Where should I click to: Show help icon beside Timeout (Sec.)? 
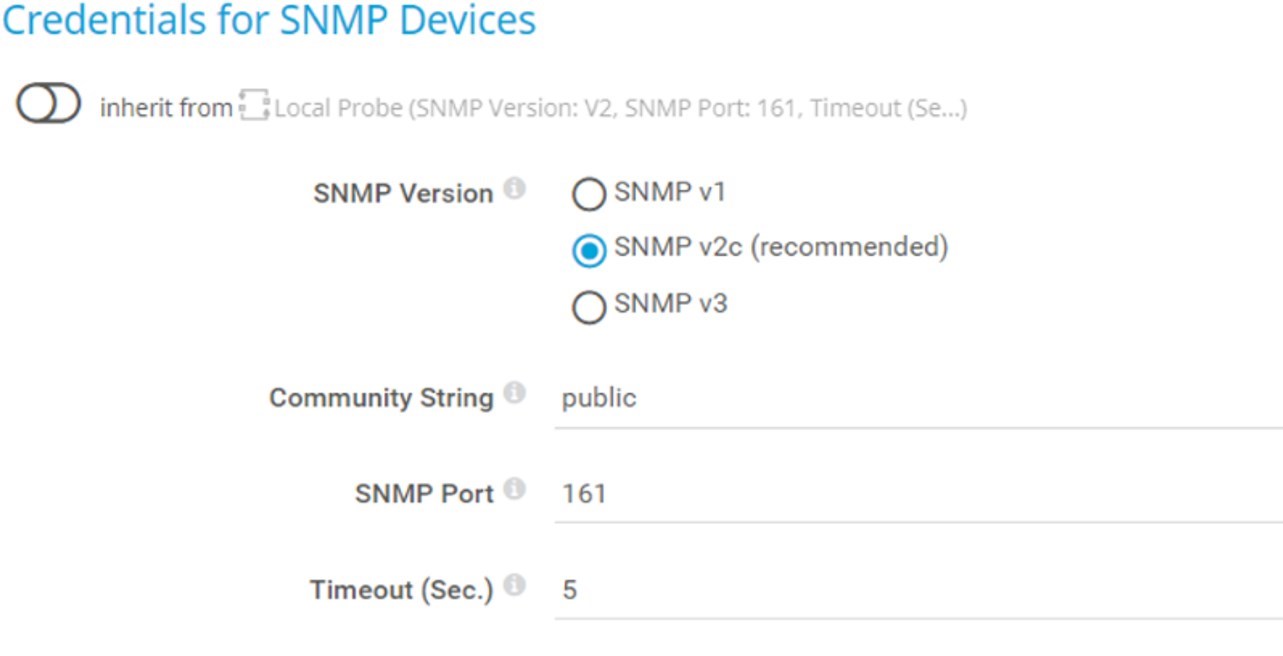514,585
